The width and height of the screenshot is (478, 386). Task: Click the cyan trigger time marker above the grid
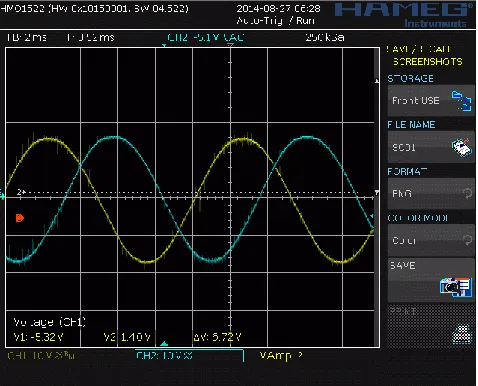[x=164, y=45]
